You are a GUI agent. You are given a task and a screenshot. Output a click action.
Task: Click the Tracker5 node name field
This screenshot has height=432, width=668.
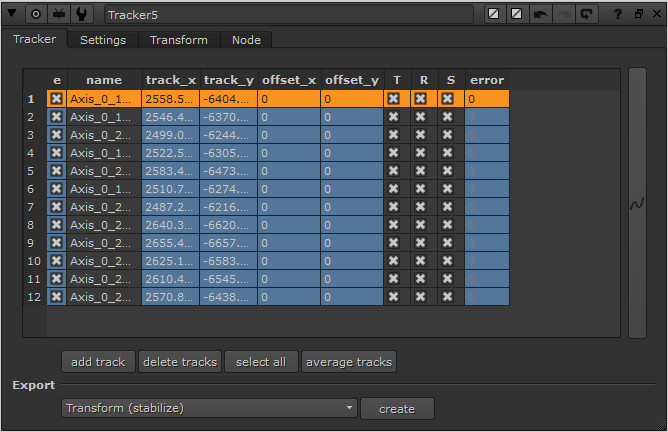287,15
